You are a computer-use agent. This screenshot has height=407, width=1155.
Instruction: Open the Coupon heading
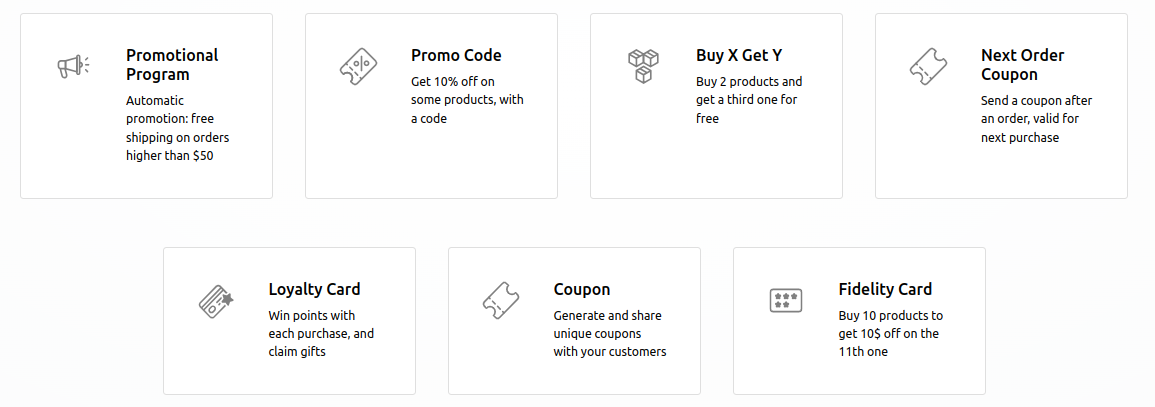[x=582, y=289]
